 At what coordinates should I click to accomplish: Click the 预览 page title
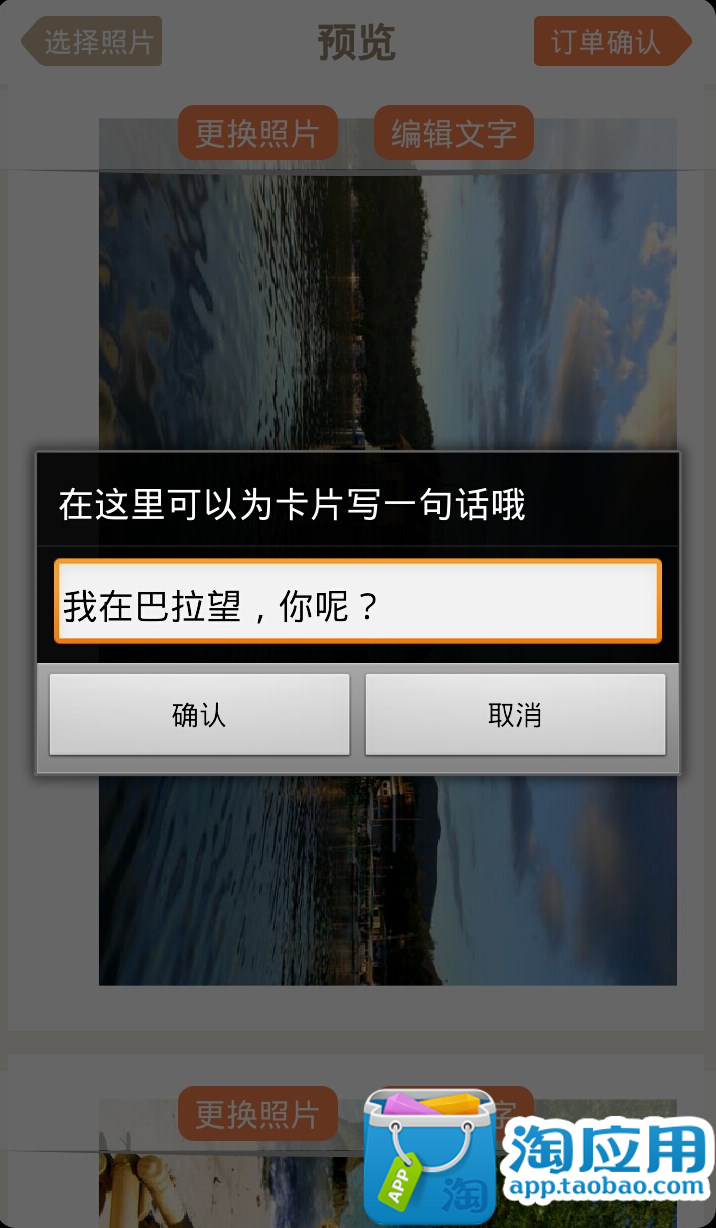tap(357, 42)
